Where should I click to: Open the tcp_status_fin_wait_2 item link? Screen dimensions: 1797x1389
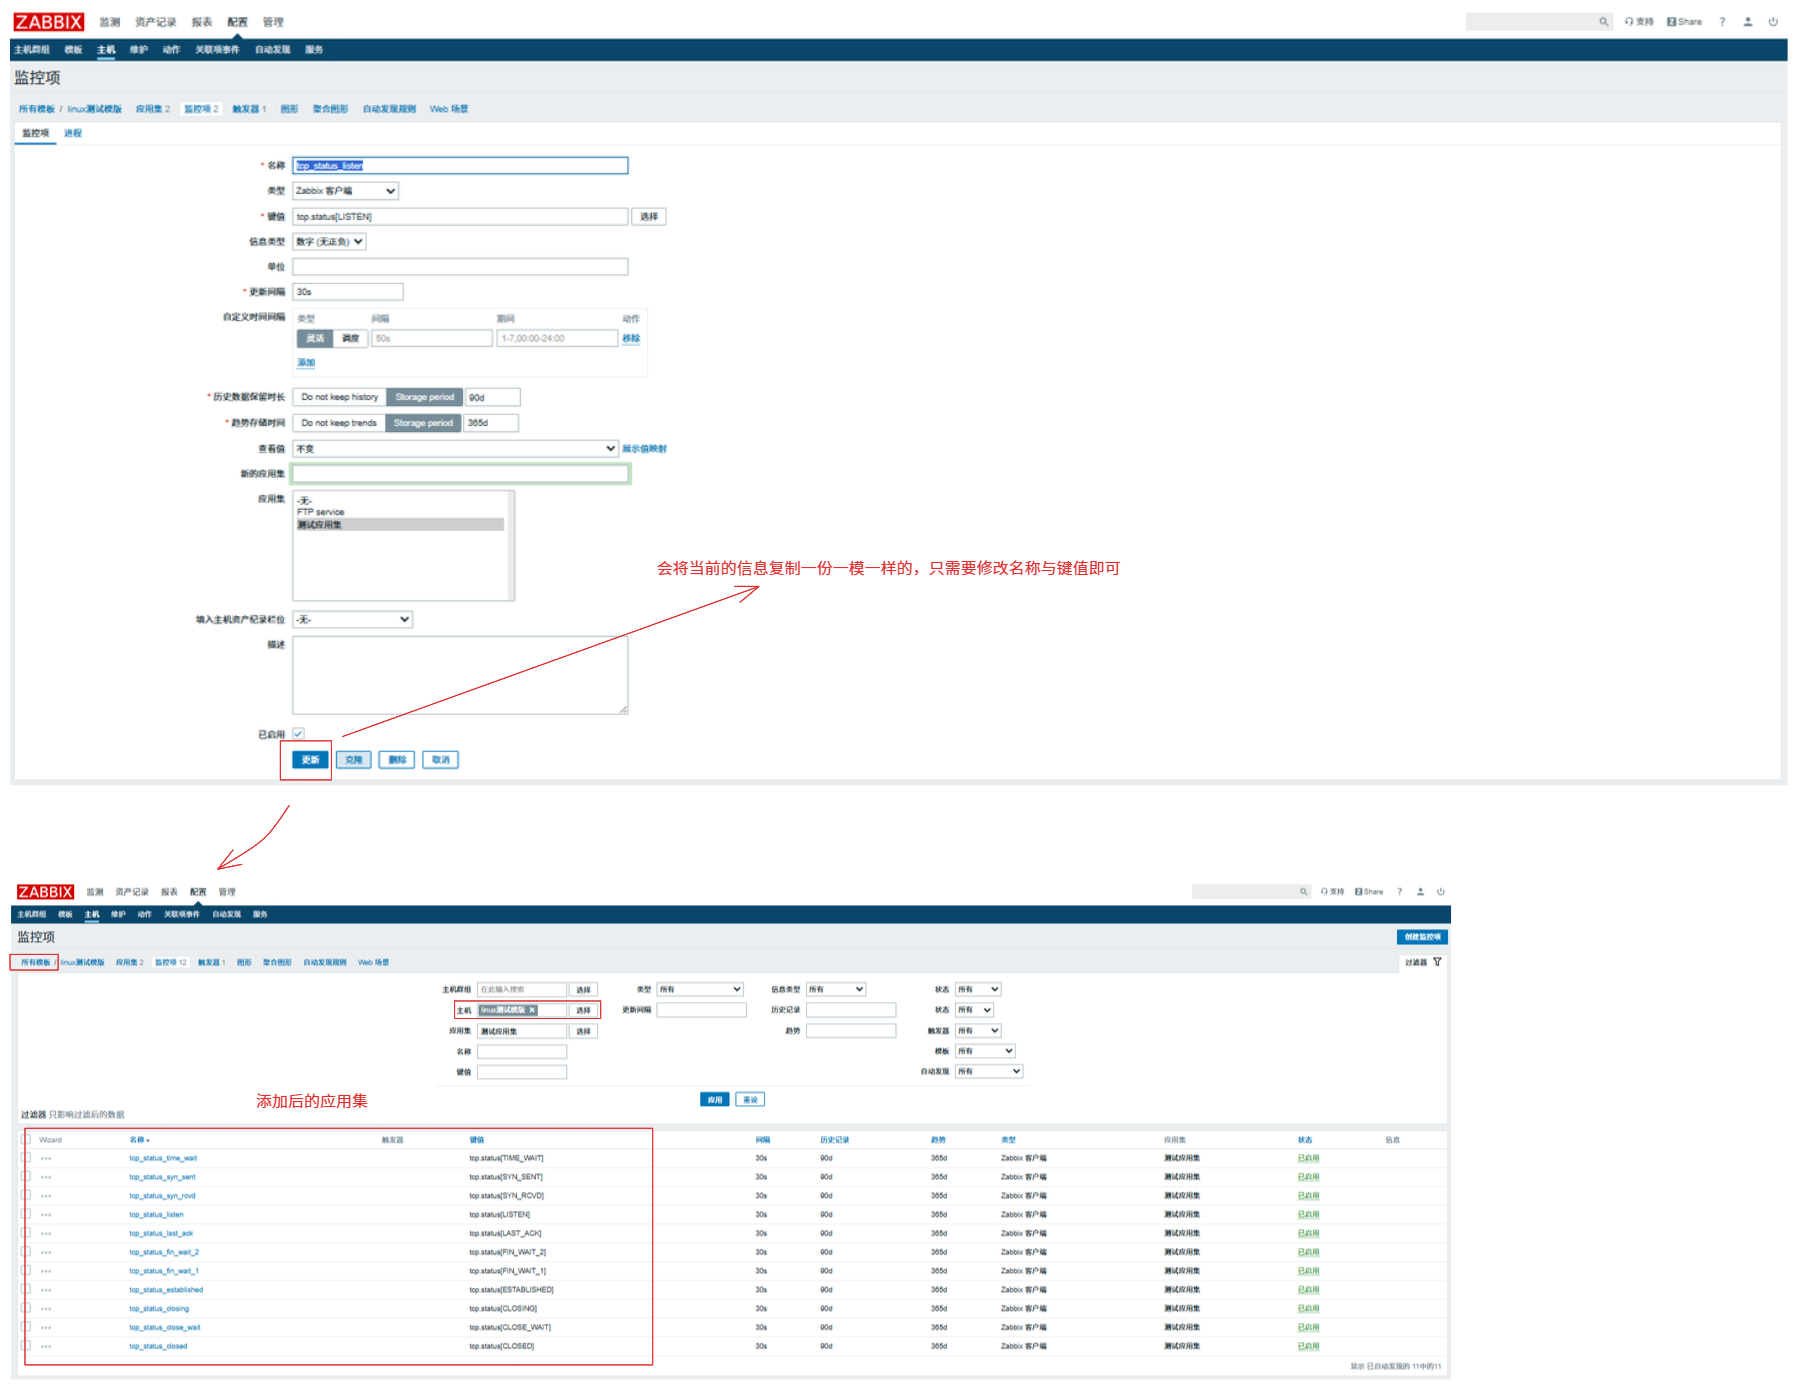click(164, 1252)
